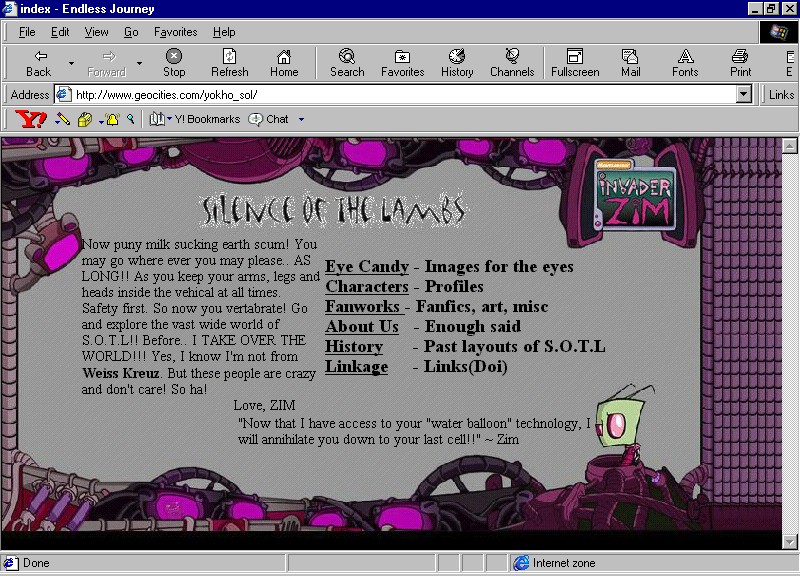Click the "Internet zone" status text

click(564, 563)
